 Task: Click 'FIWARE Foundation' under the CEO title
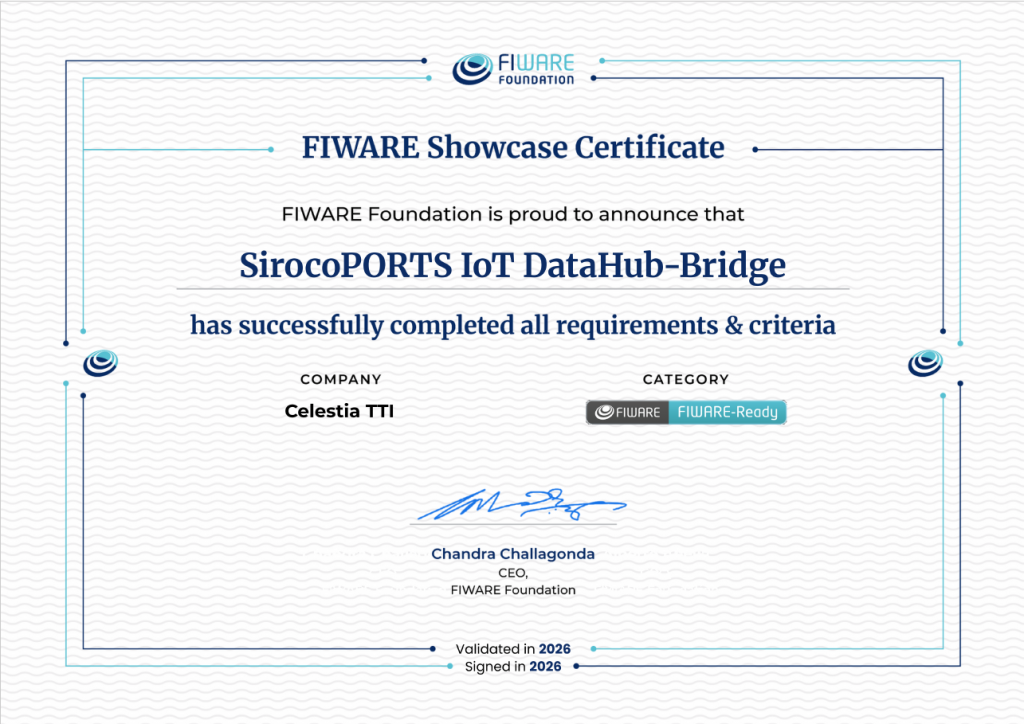[513, 590]
